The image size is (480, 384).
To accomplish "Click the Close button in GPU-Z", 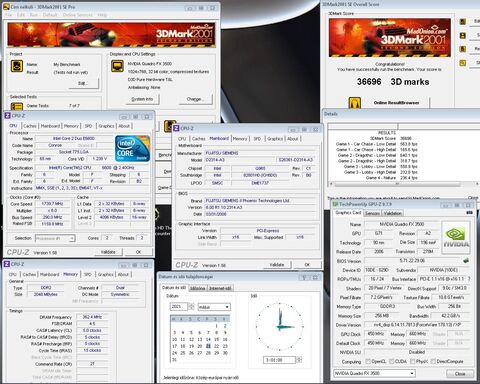I will click(460, 374).
